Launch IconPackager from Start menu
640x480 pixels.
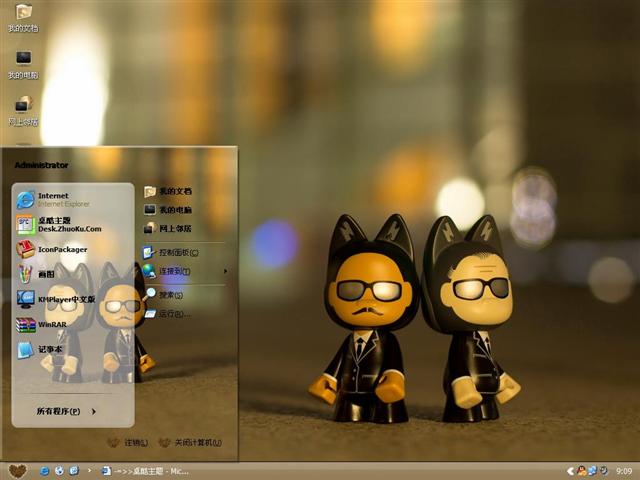click(x=52, y=249)
